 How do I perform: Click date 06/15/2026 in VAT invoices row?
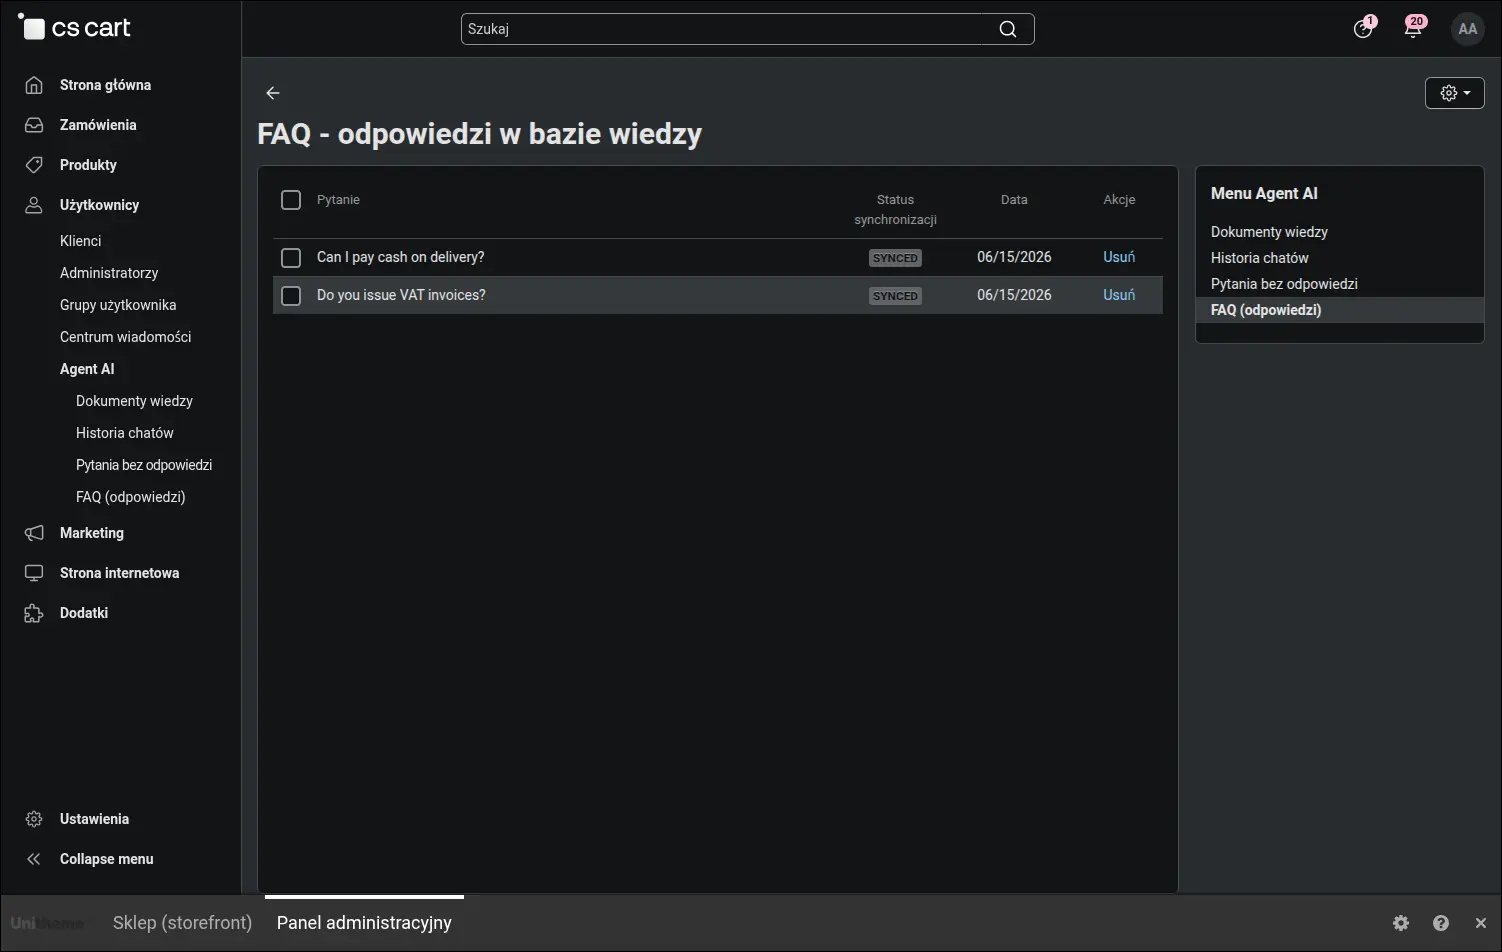[1014, 295]
